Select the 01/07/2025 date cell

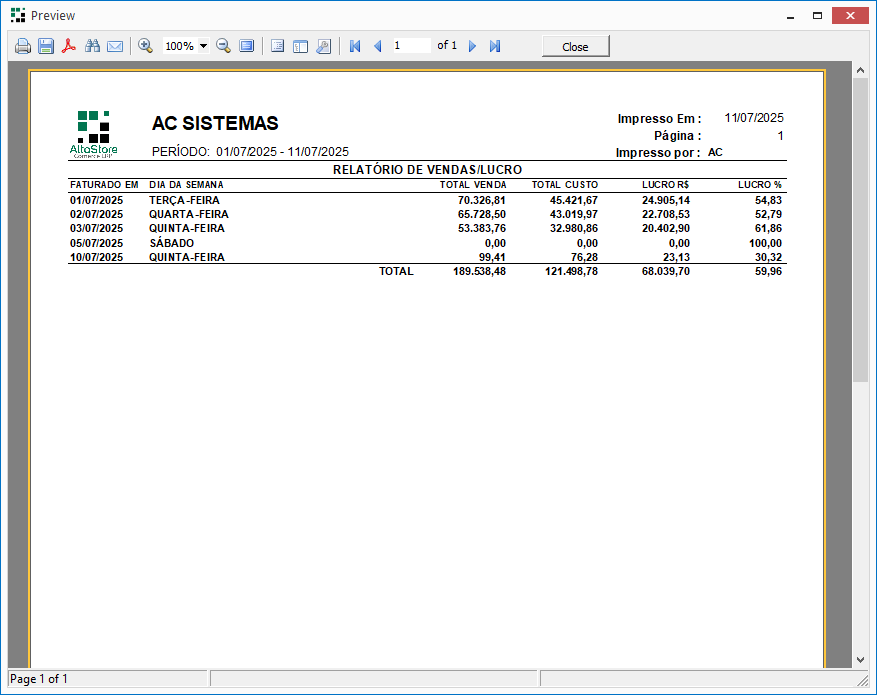(x=96, y=200)
